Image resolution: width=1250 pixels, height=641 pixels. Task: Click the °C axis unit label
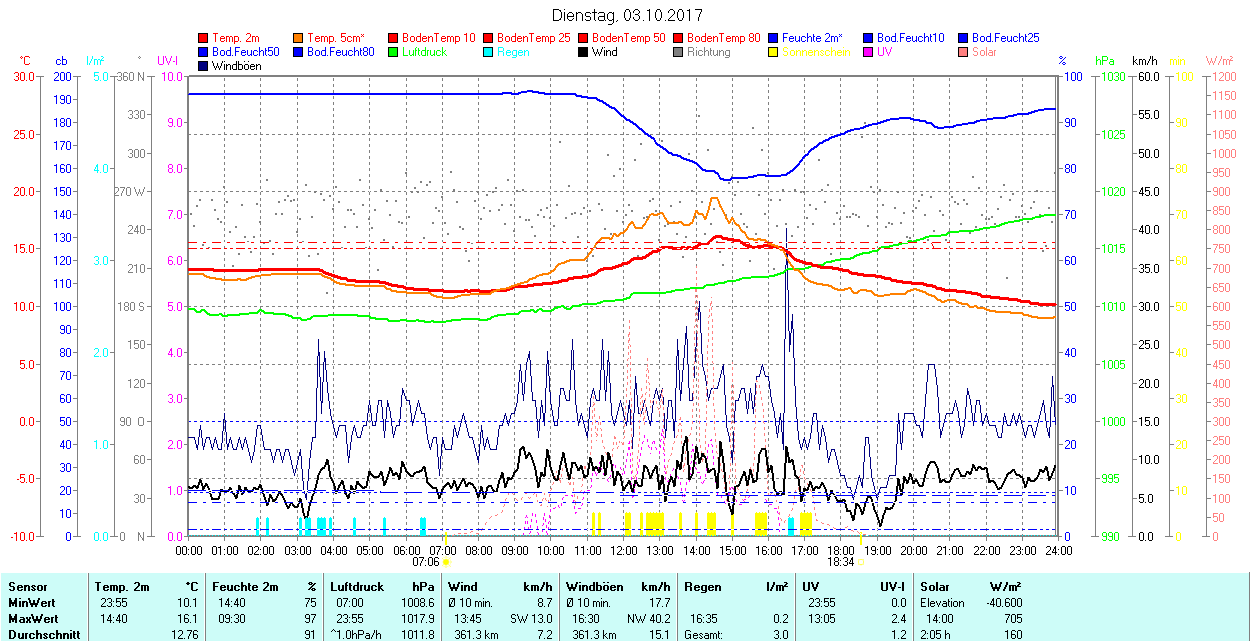[x=26, y=61]
